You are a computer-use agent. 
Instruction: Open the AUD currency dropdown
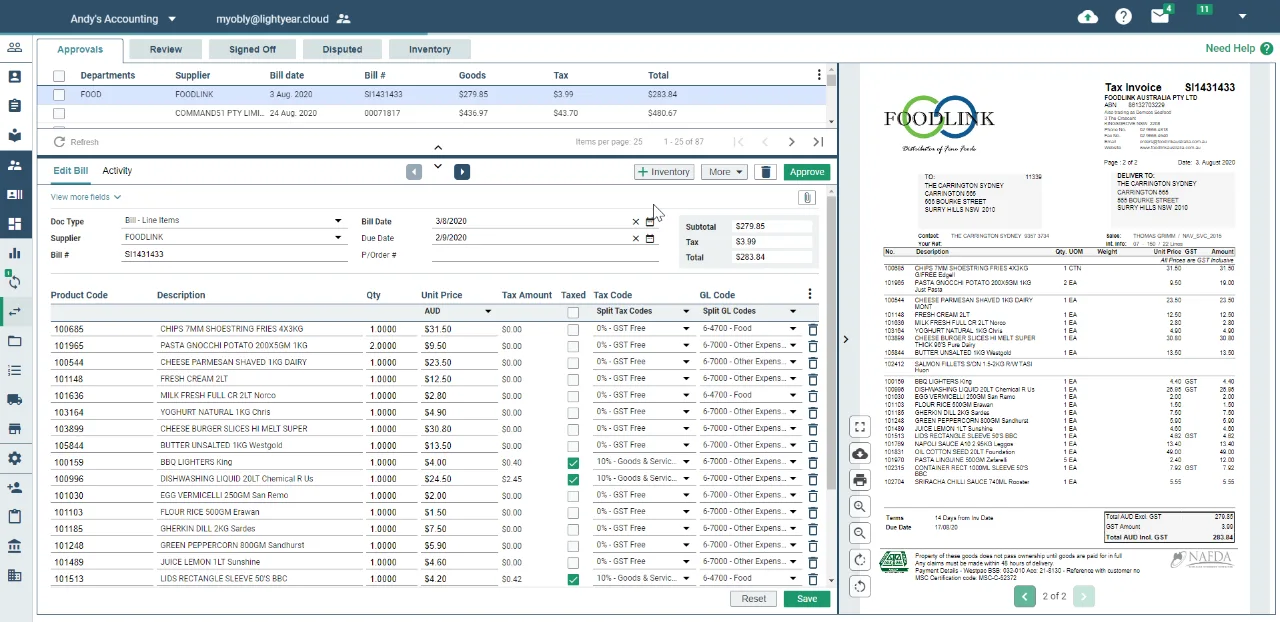(458, 311)
